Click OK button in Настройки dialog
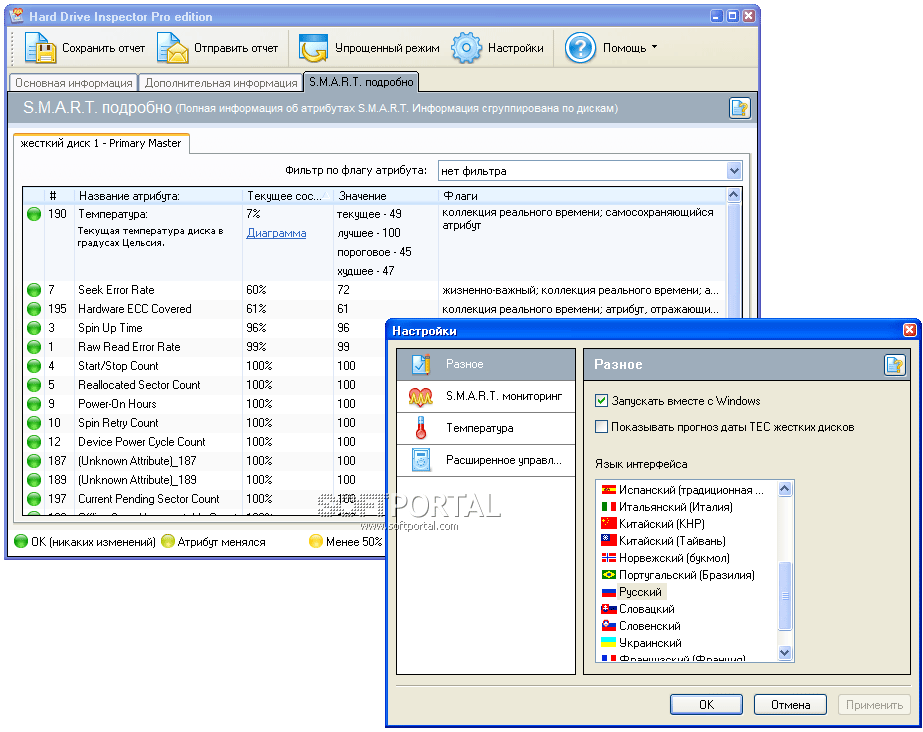The image size is (923, 732). (706, 704)
